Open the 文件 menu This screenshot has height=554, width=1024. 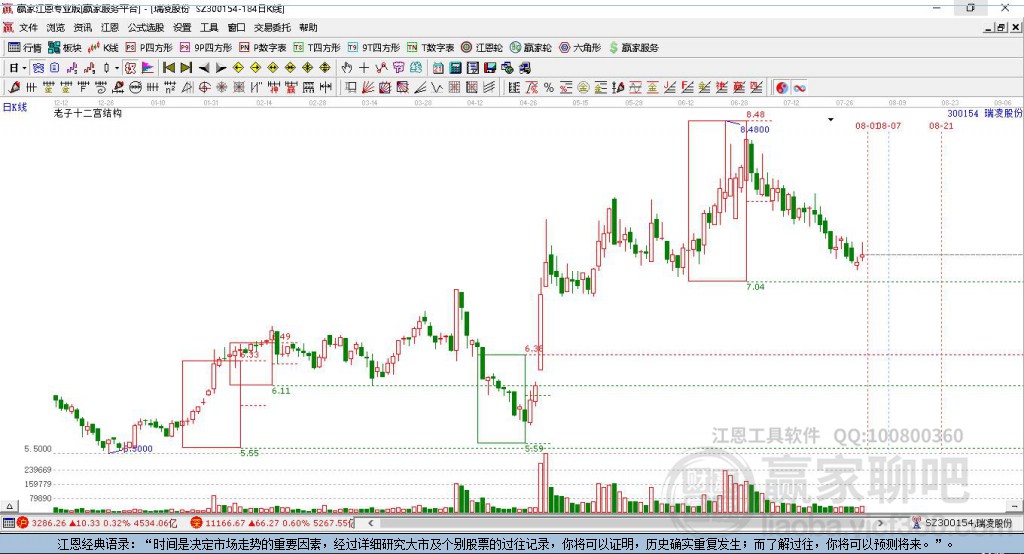[x=29, y=27]
